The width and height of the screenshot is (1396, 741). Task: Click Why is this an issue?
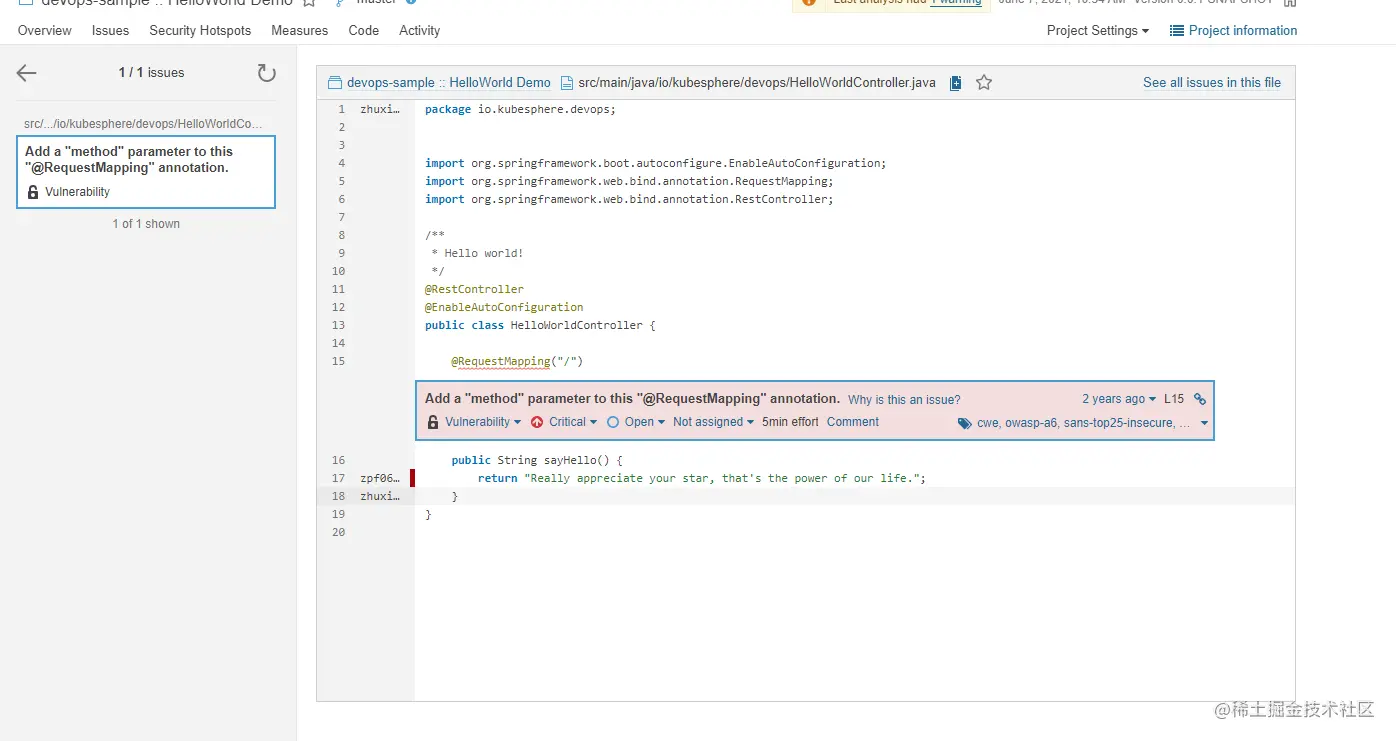(x=904, y=400)
